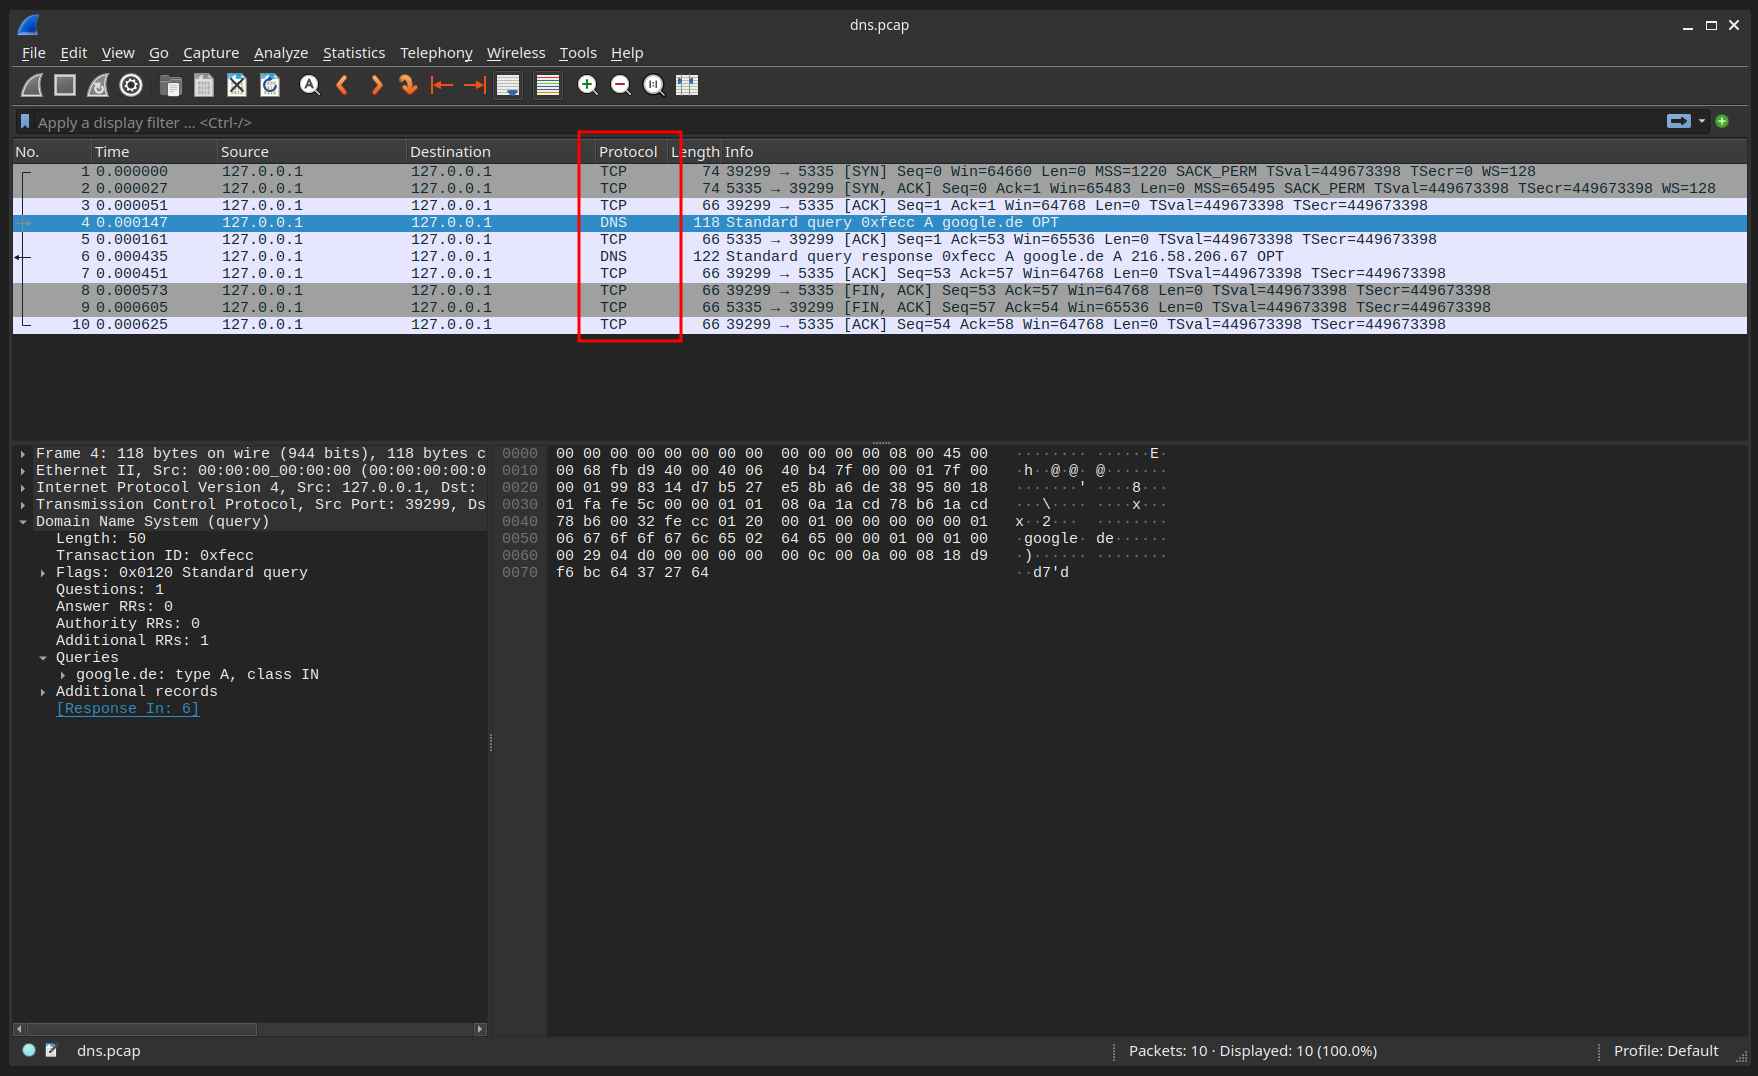Click the packet details horizontal scrollbar
Image resolution: width=1758 pixels, height=1076 pixels.
pos(249,1029)
